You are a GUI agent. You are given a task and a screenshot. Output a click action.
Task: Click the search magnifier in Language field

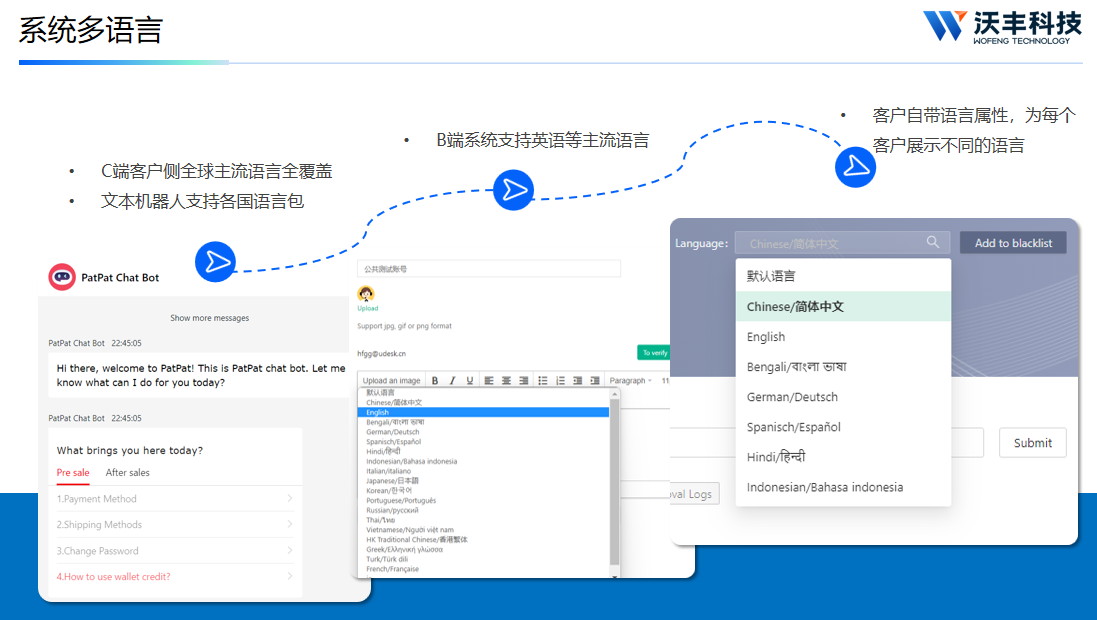tap(932, 243)
